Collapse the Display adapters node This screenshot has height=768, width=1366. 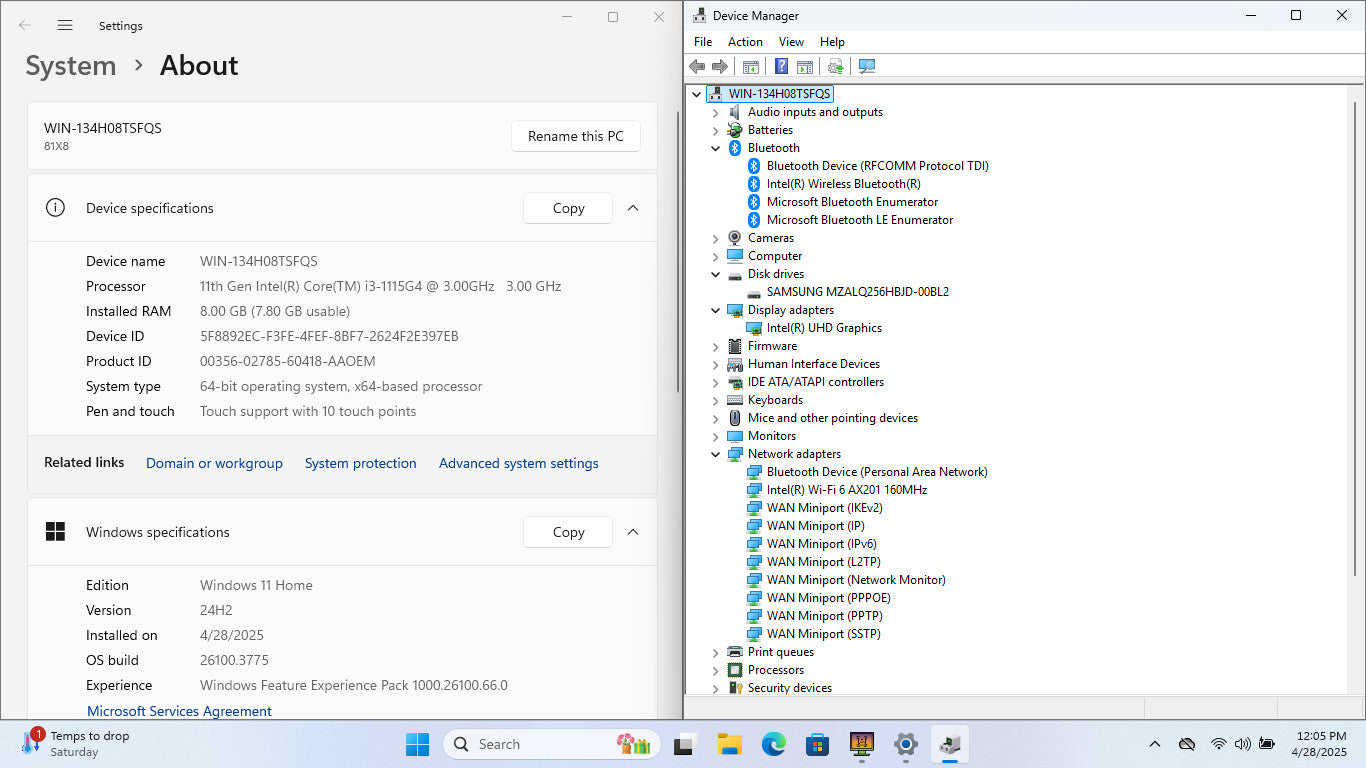click(716, 310)
